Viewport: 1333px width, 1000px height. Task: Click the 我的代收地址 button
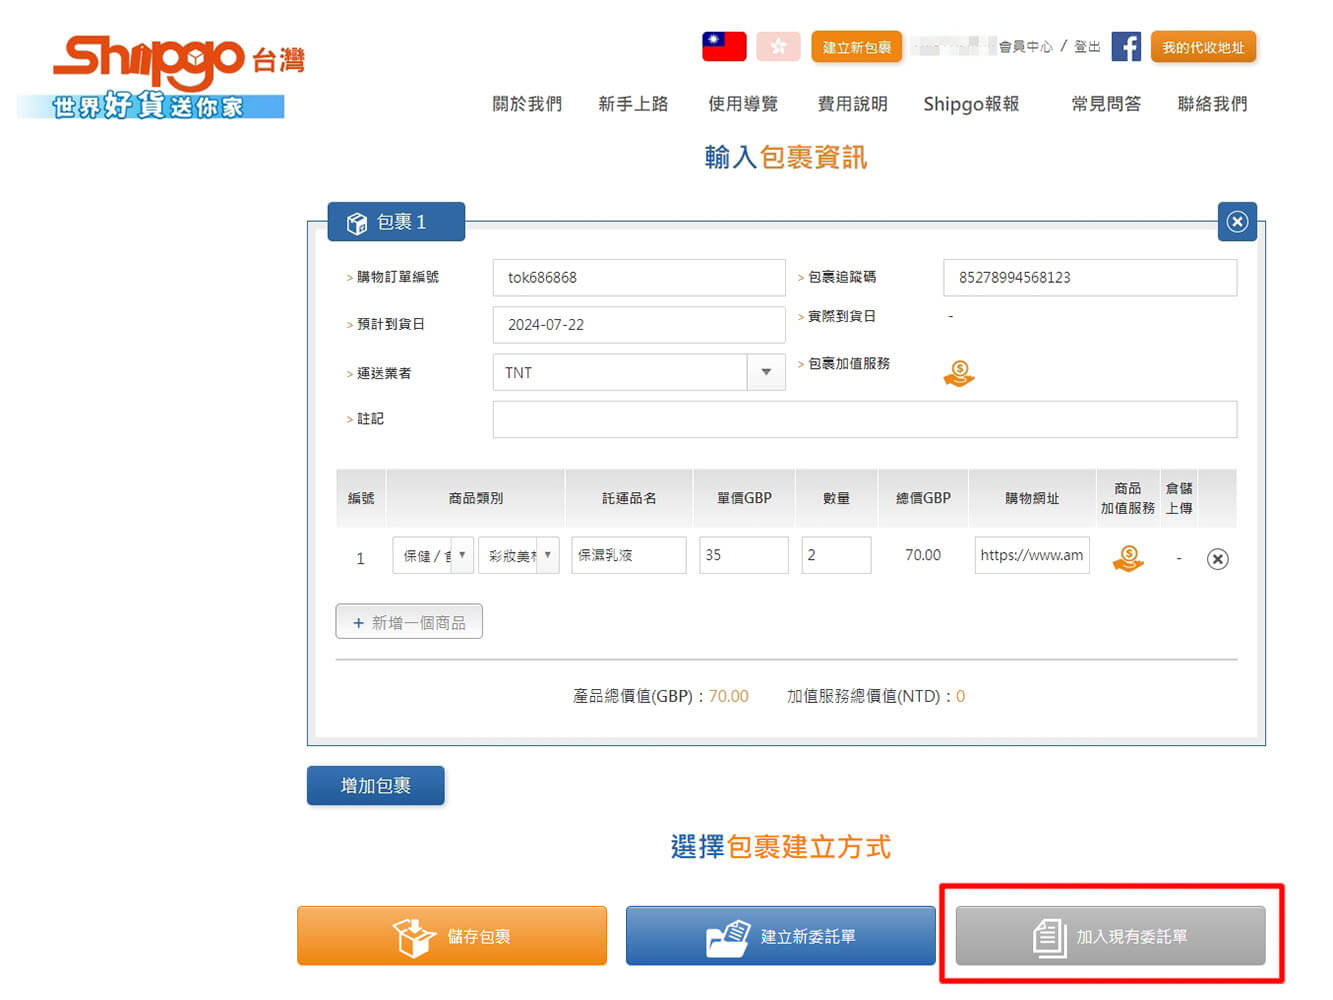[1203, 47]
